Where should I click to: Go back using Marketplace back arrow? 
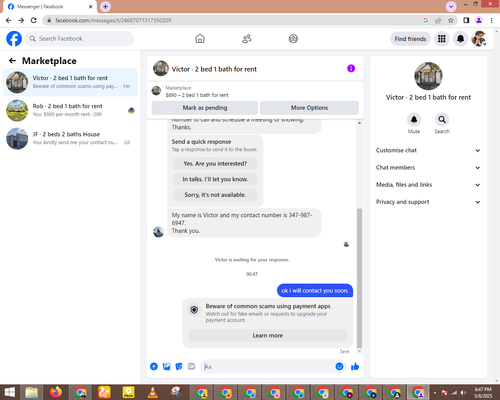[x=12, y=61]
